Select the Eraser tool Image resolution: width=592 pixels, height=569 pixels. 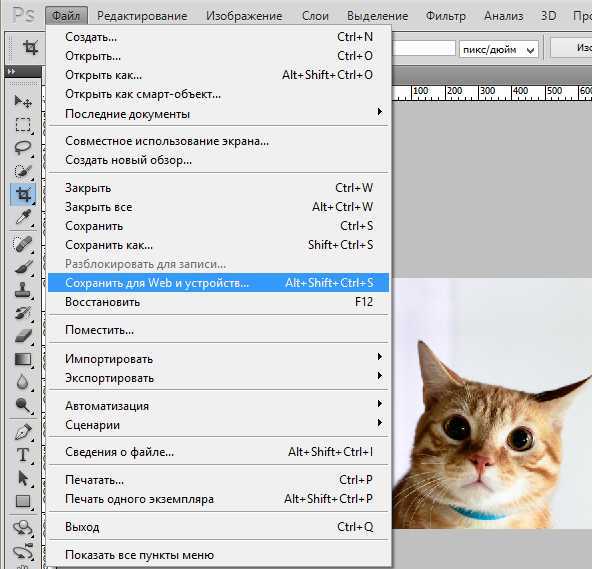(23, 336)
